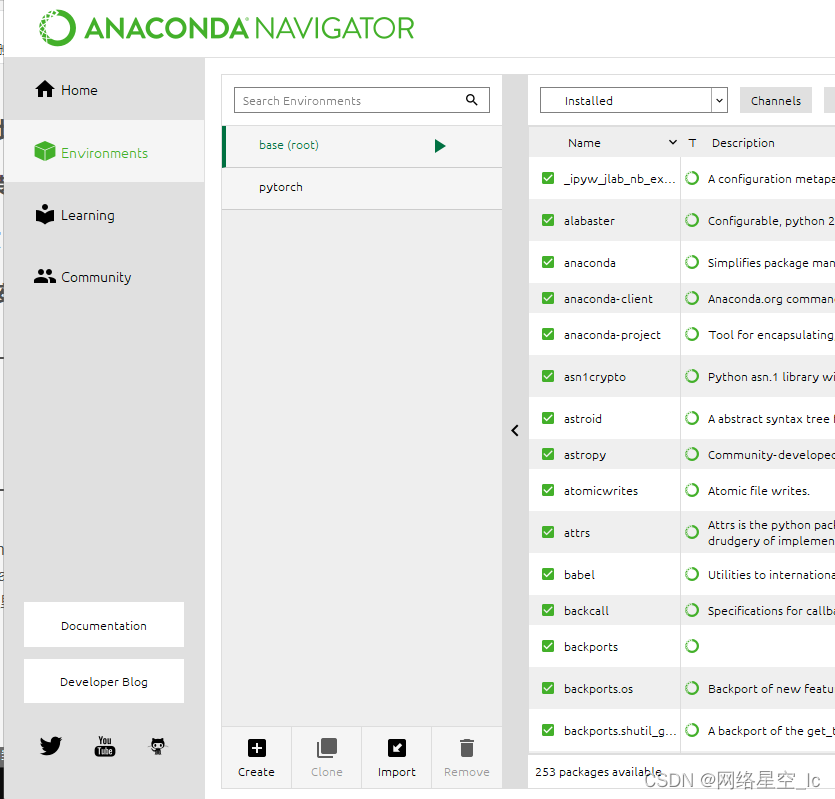
Task: Click the asn1crypto package type circle icon
Action: 692,376
